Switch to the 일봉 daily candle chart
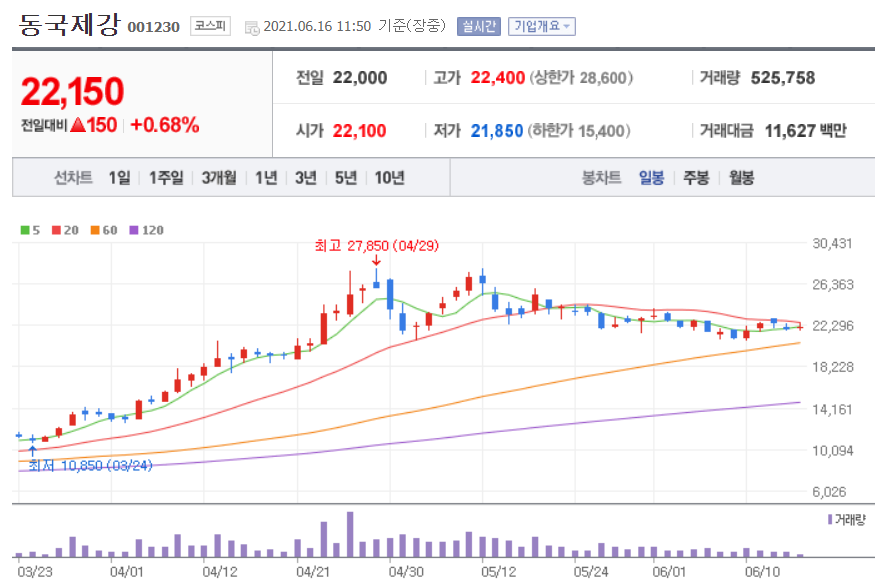875x585 pixels. [651, 178]
